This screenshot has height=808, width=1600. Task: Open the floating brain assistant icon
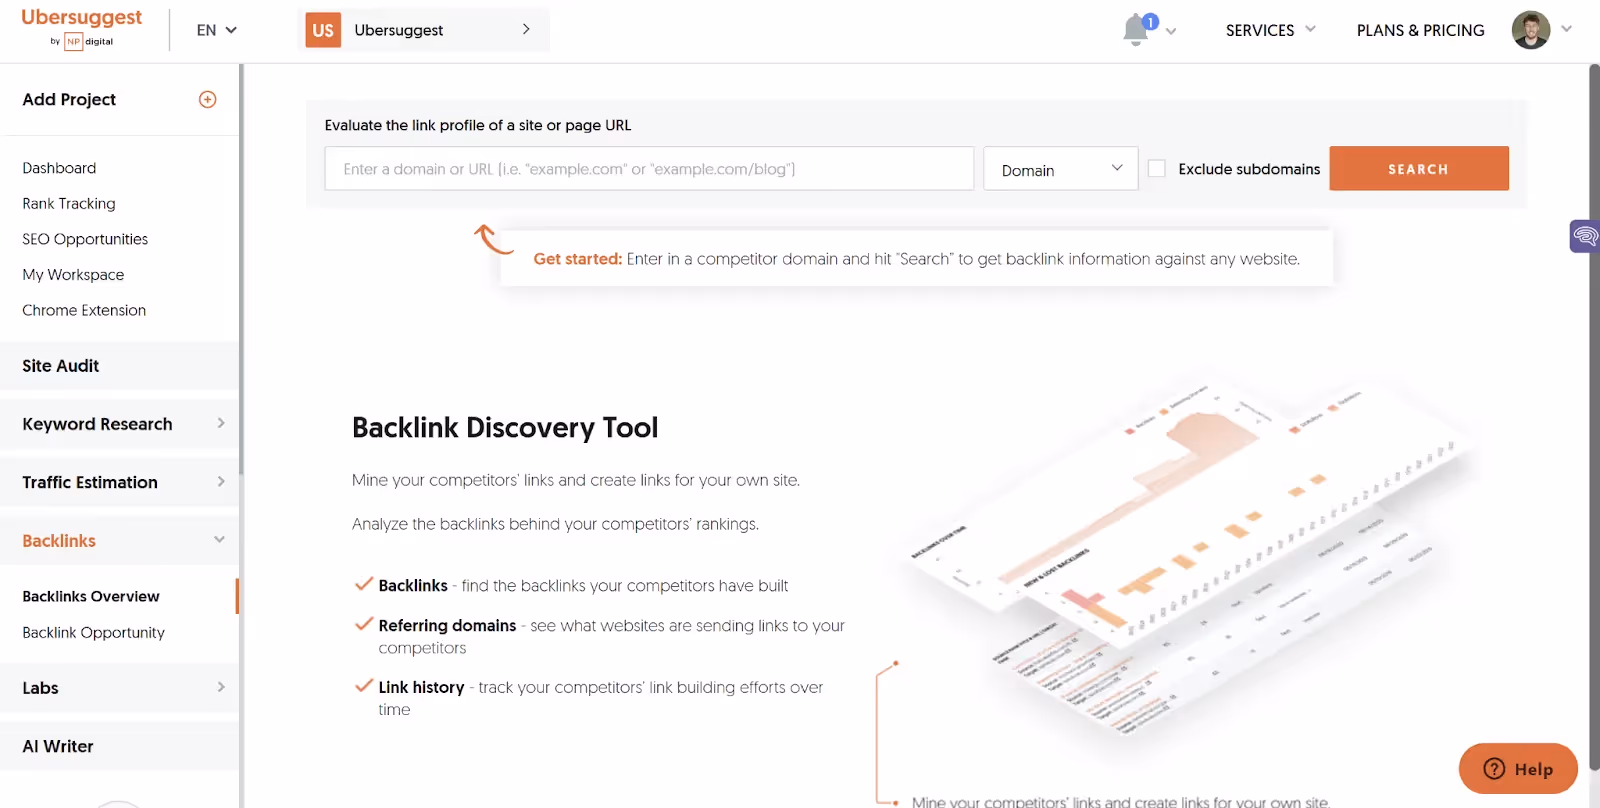pos(1585,236)
